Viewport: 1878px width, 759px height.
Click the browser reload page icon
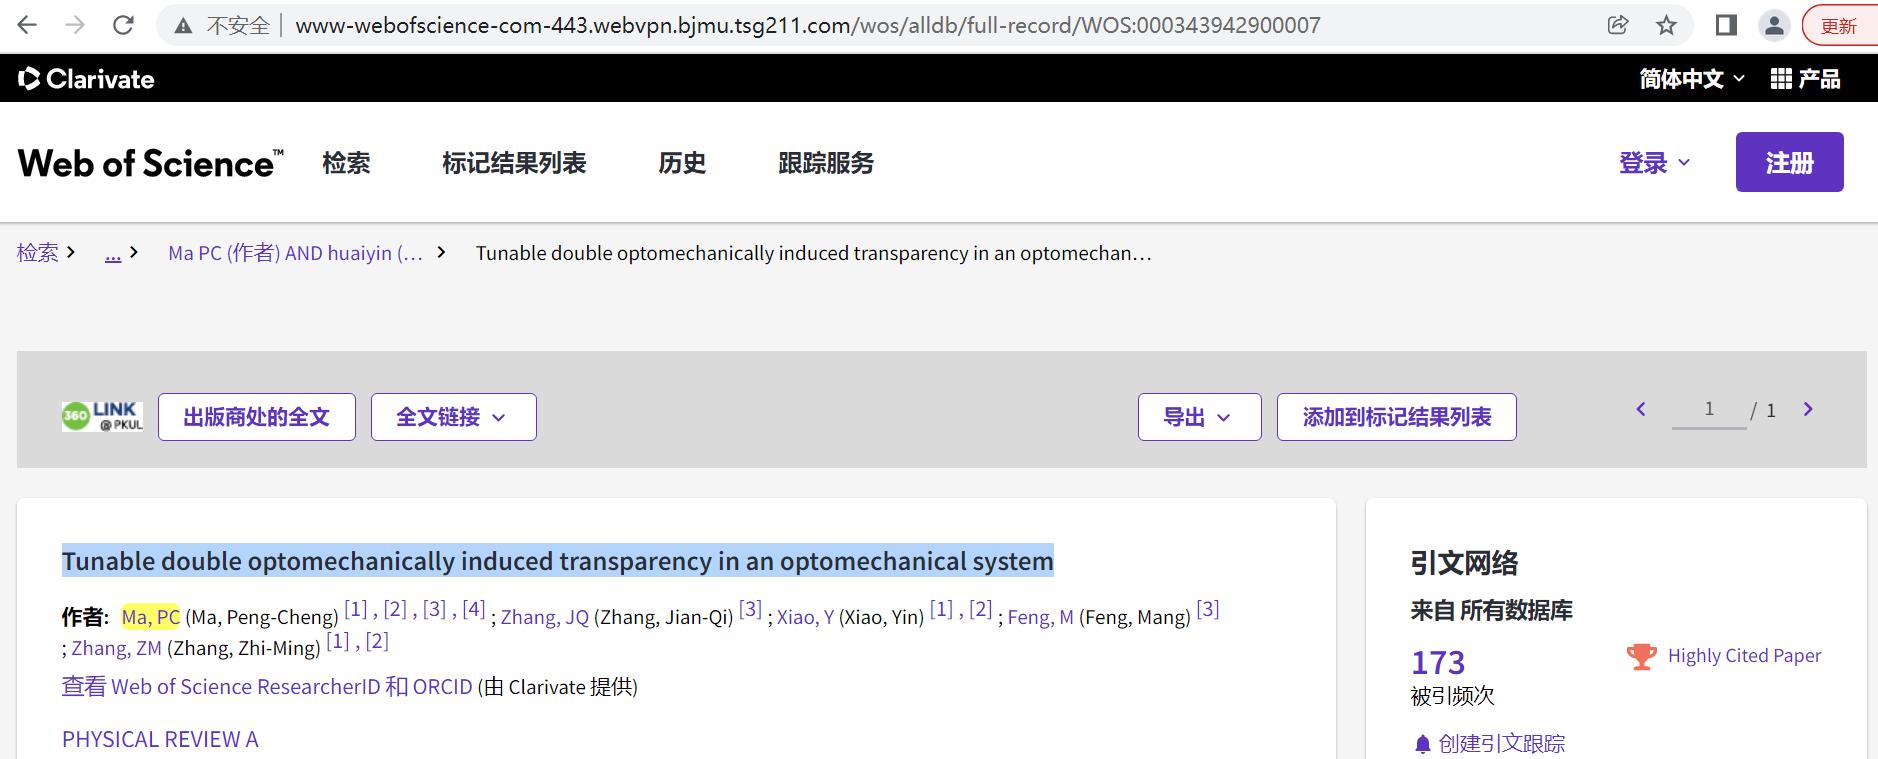click(123, 25)
